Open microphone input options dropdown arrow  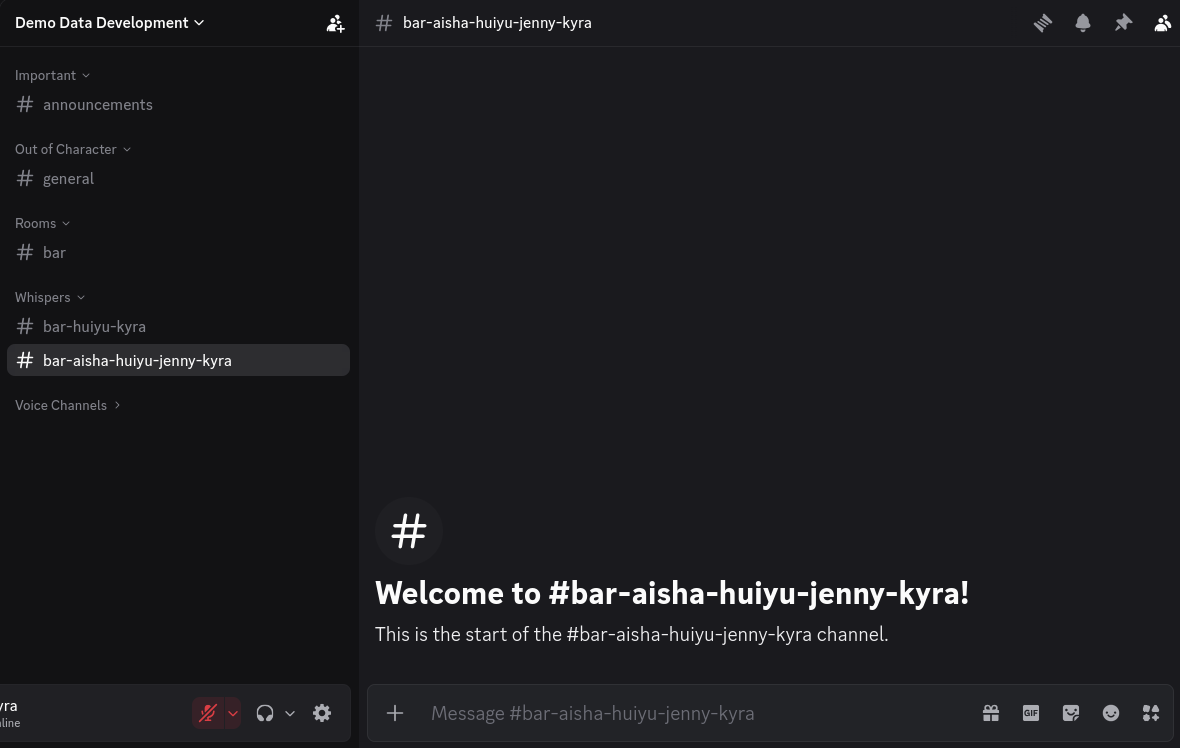[233, 713]
